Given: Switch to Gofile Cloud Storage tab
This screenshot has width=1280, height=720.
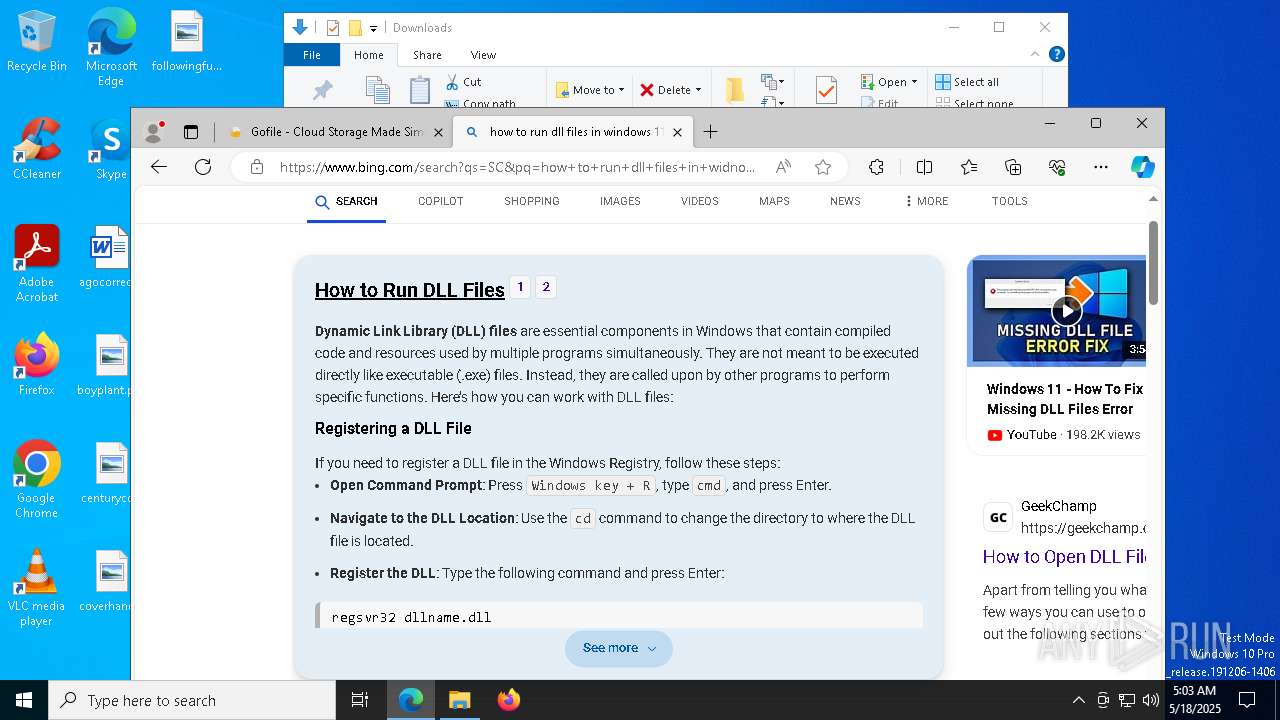Looking at the screenshot, I should click(335, 132).
